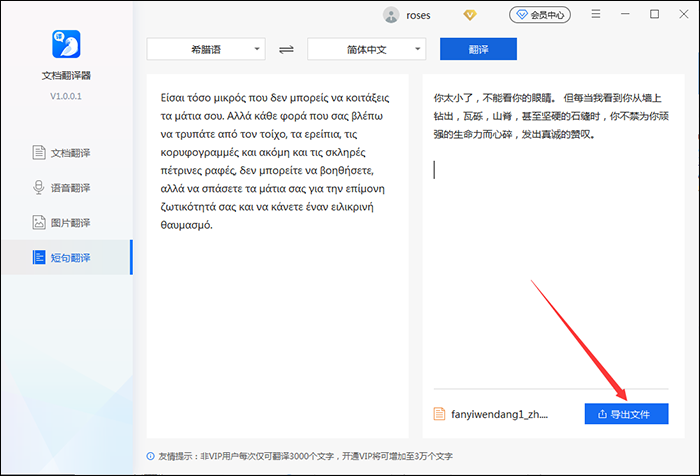Click the microphone icon beside 语音翻译

click(x=39, y=188)
